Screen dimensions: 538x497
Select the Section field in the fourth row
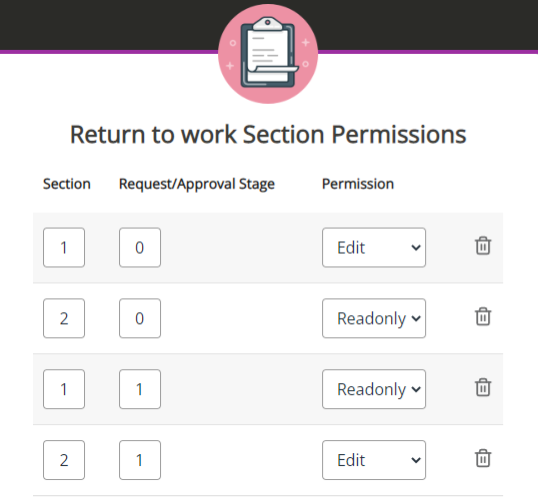pyautogui.click(x=64, y=460)
